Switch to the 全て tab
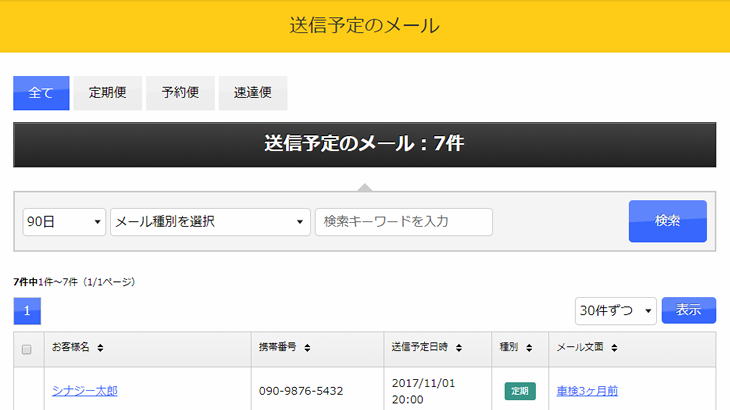 [x=41, y=93]
